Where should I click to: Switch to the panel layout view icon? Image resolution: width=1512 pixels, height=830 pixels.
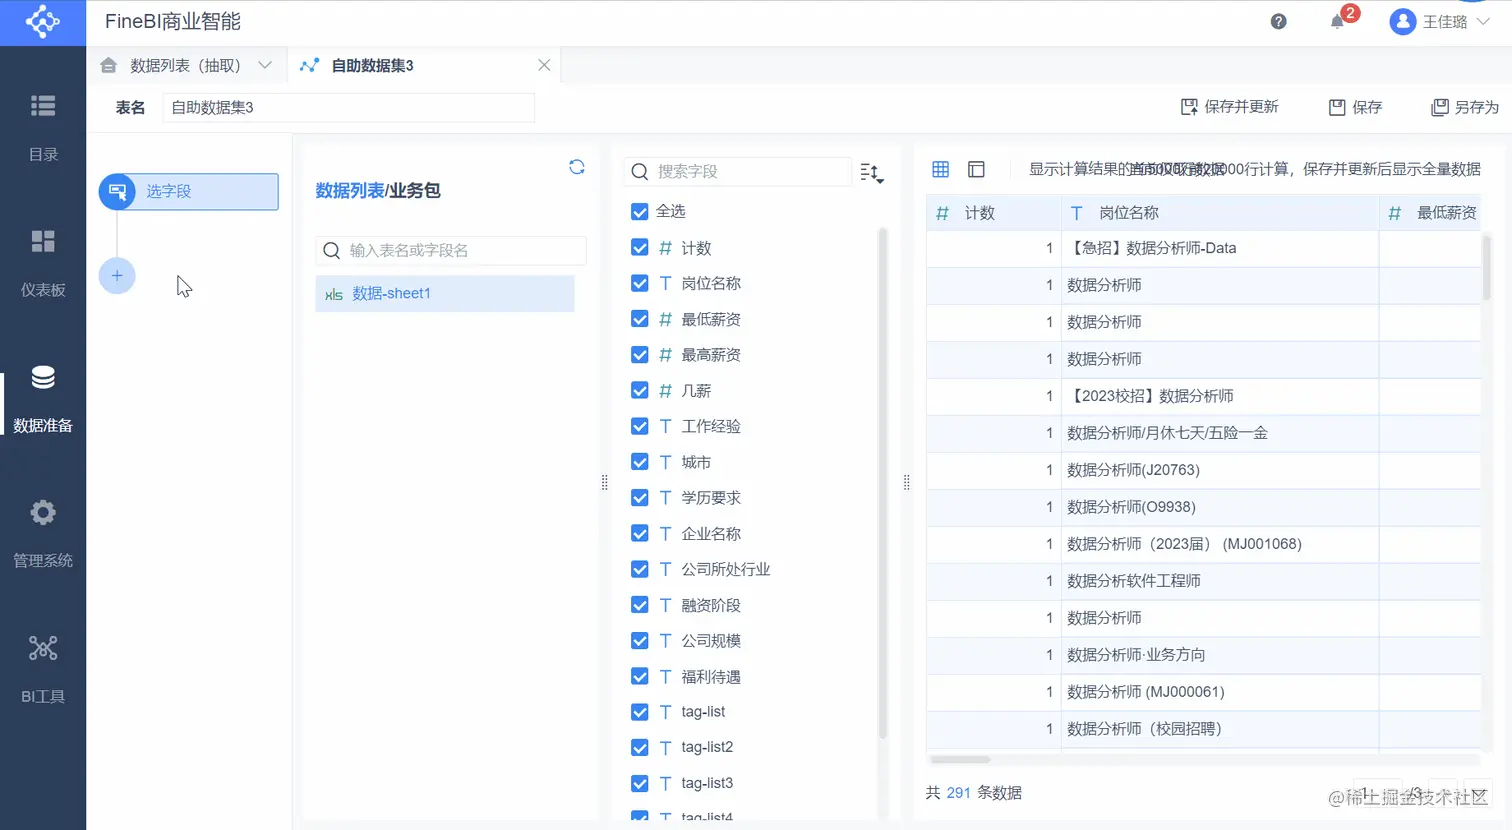point(976,169)
